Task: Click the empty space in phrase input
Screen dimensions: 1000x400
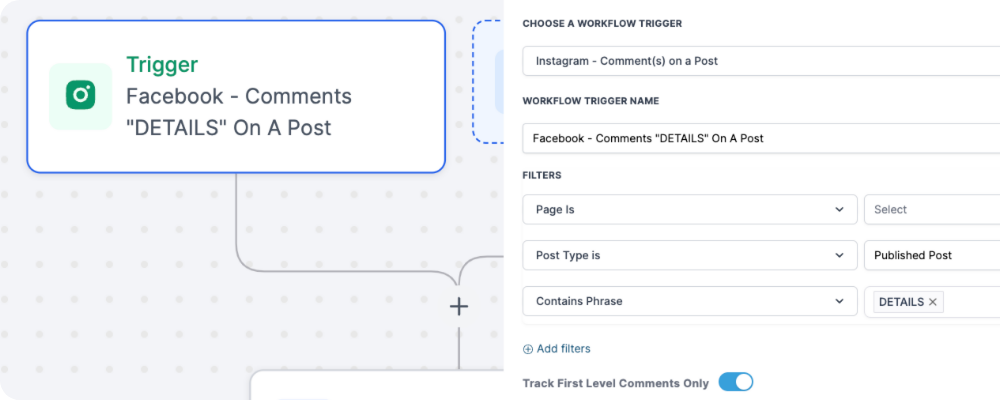Action: click(x=971, y=302)
